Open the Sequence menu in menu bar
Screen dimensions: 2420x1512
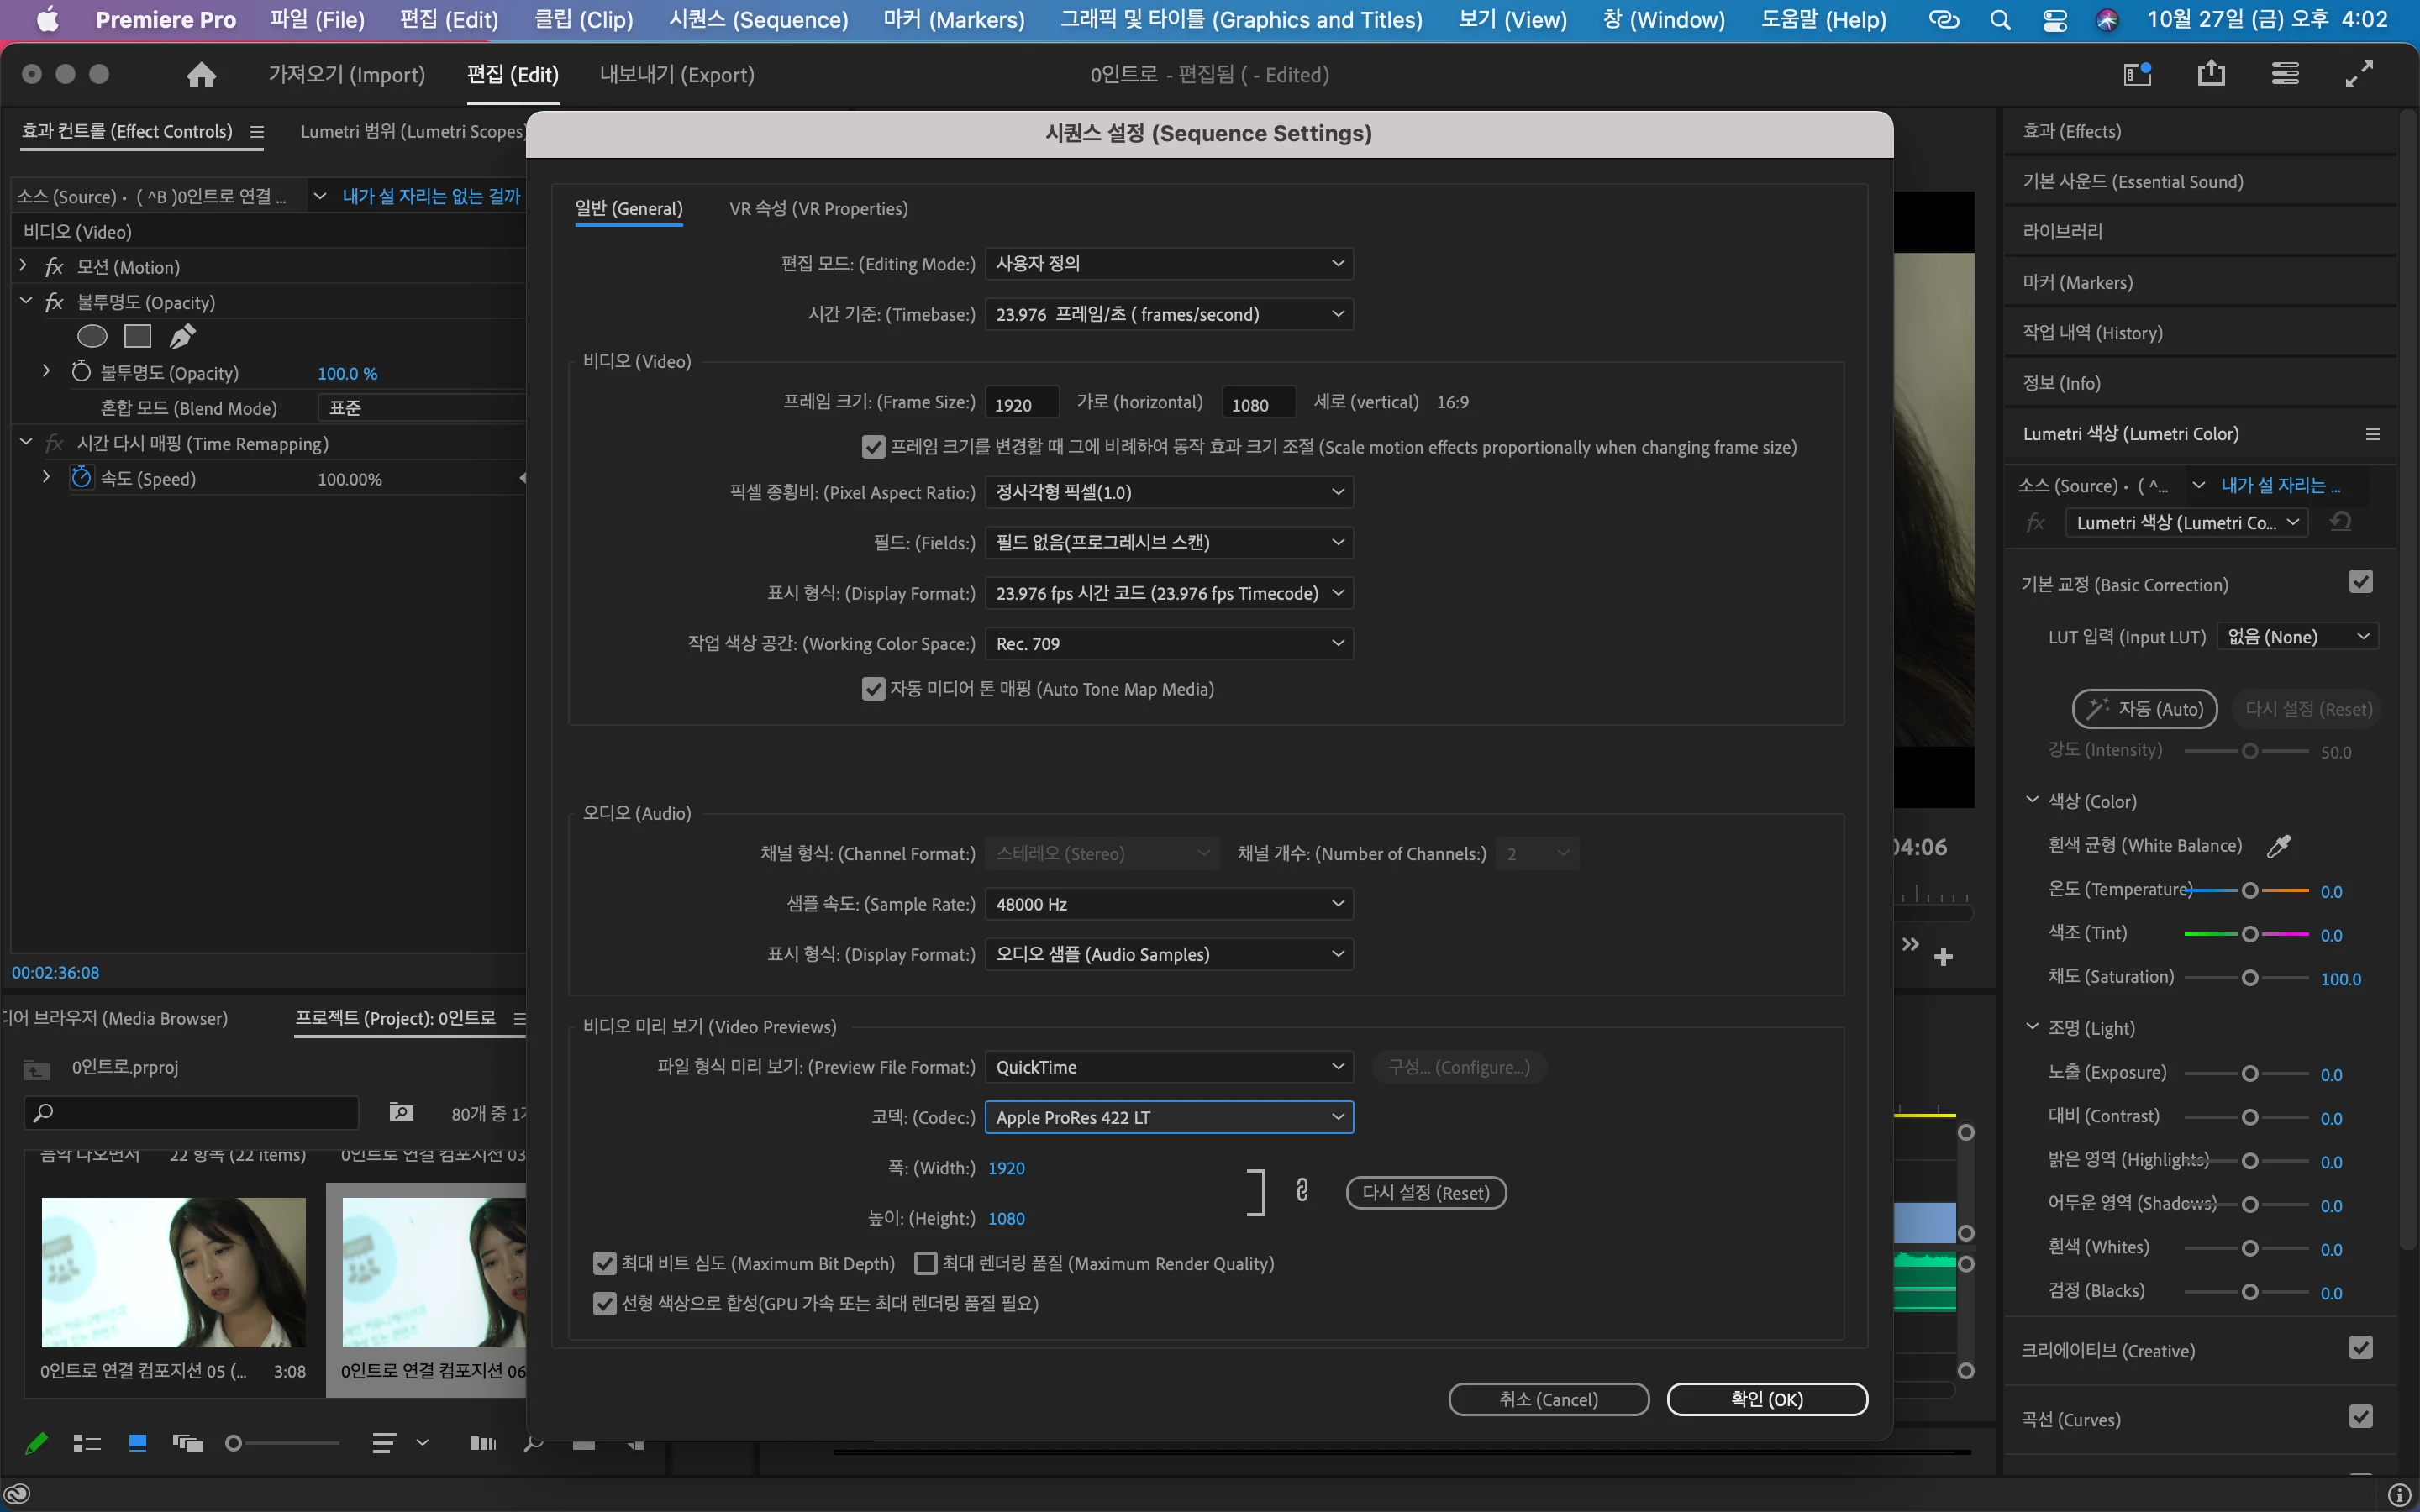[758, 20]
